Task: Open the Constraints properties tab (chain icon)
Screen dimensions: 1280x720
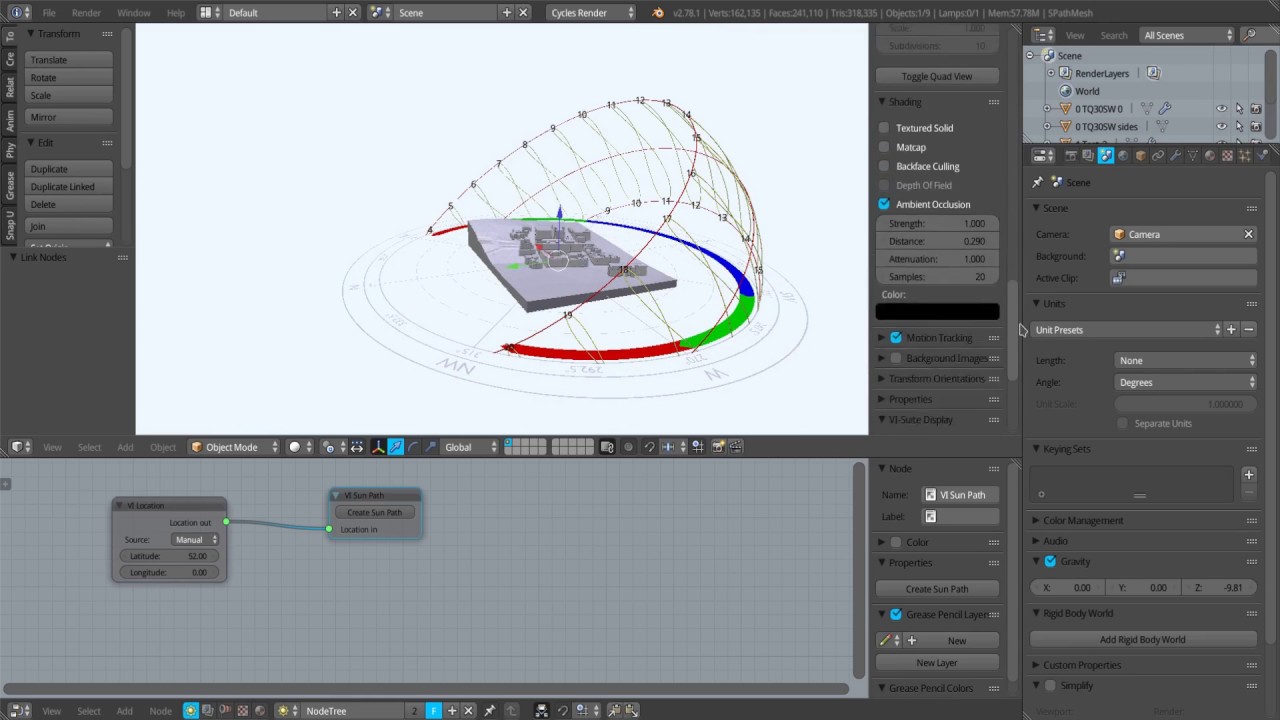Action: coord(1158,155)
